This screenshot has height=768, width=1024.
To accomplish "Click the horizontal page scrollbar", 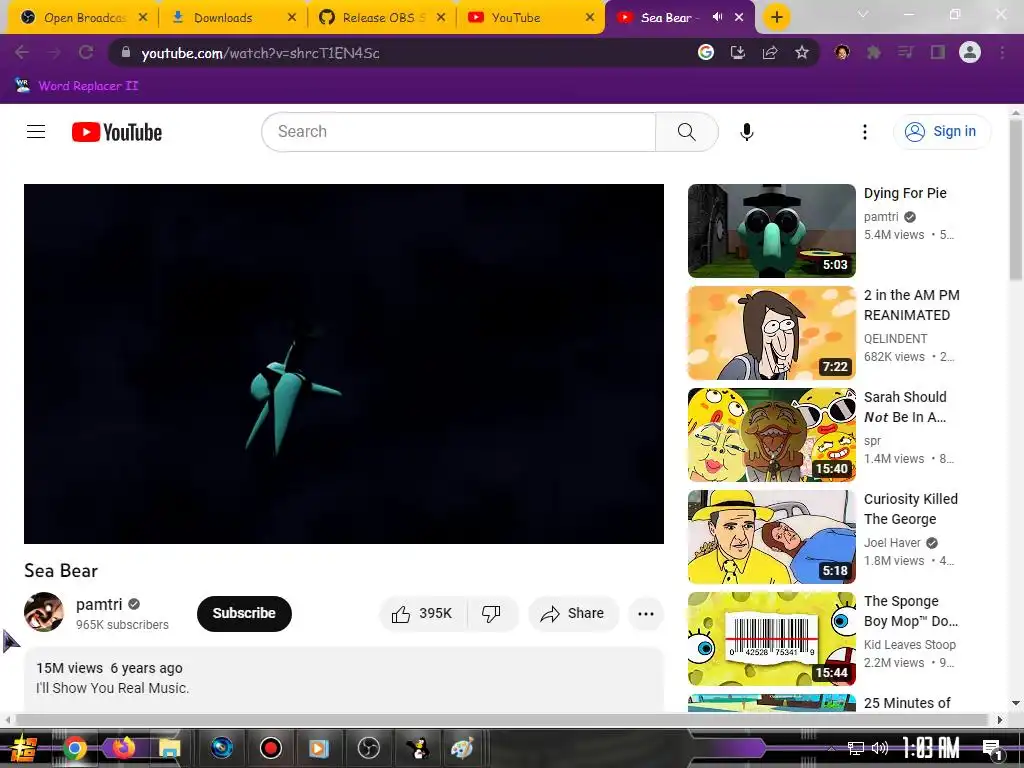I will click(x=502, y=720).
